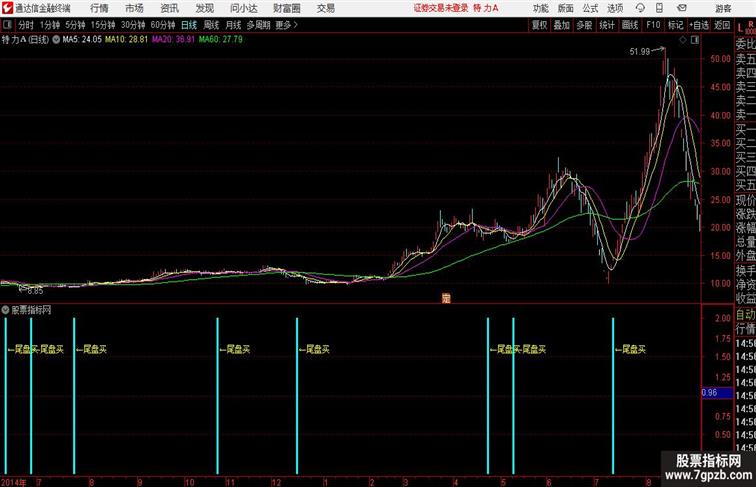This screenshot has width=756, height=487.
Task: Click the MA10: 28.81 value
Action: (x=126, y=40)
